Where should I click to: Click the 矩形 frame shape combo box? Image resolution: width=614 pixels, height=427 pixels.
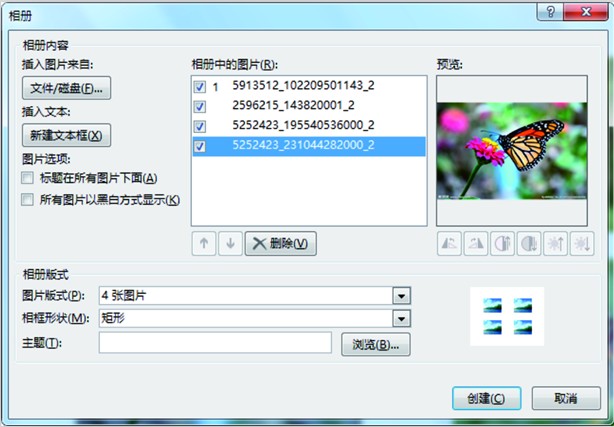point(255,319)
